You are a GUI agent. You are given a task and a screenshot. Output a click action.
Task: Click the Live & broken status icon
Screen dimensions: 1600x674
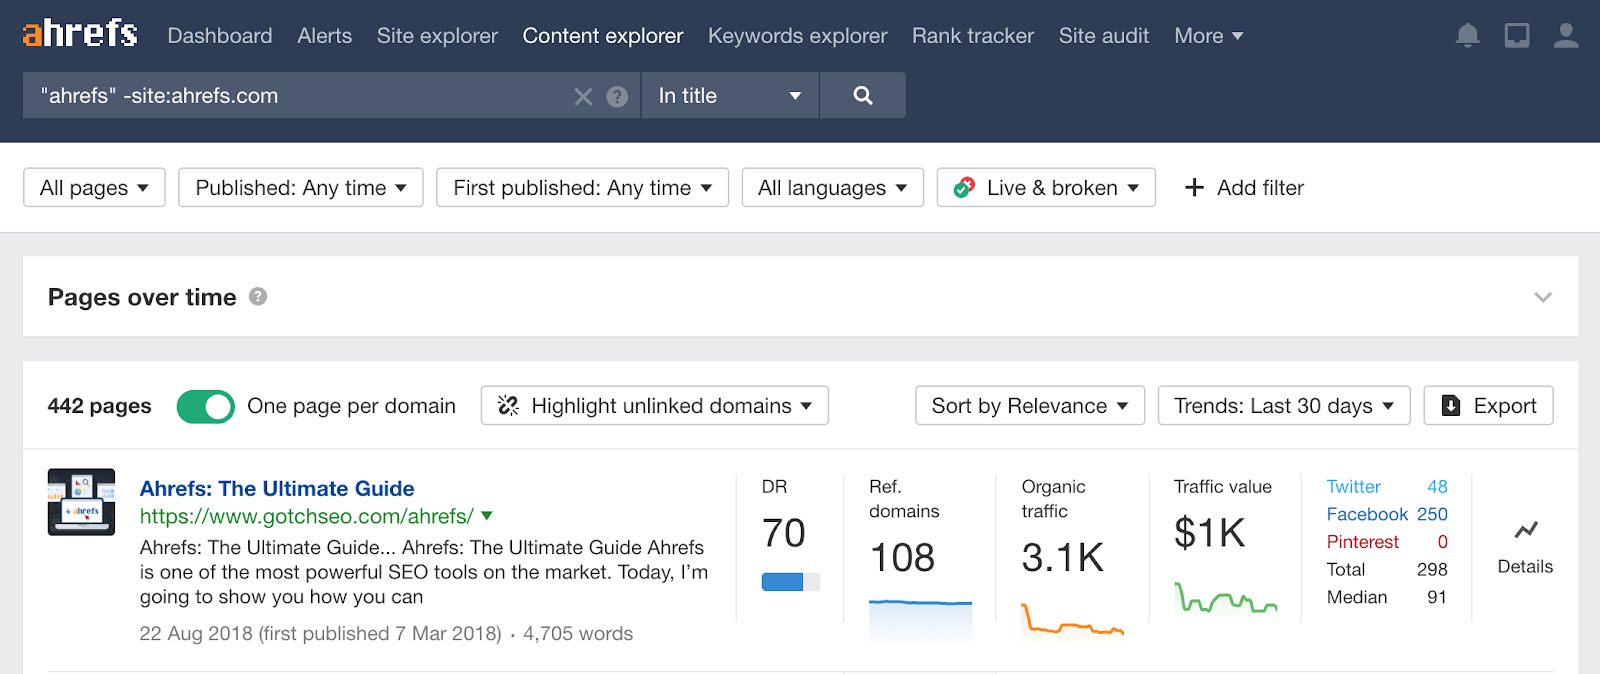964,187
